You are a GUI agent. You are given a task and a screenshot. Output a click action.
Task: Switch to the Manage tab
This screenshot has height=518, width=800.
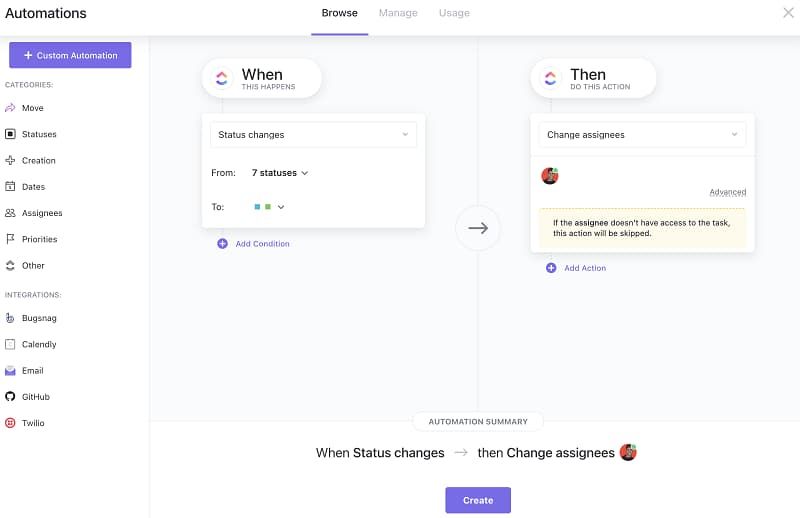(x=398, y=13)
